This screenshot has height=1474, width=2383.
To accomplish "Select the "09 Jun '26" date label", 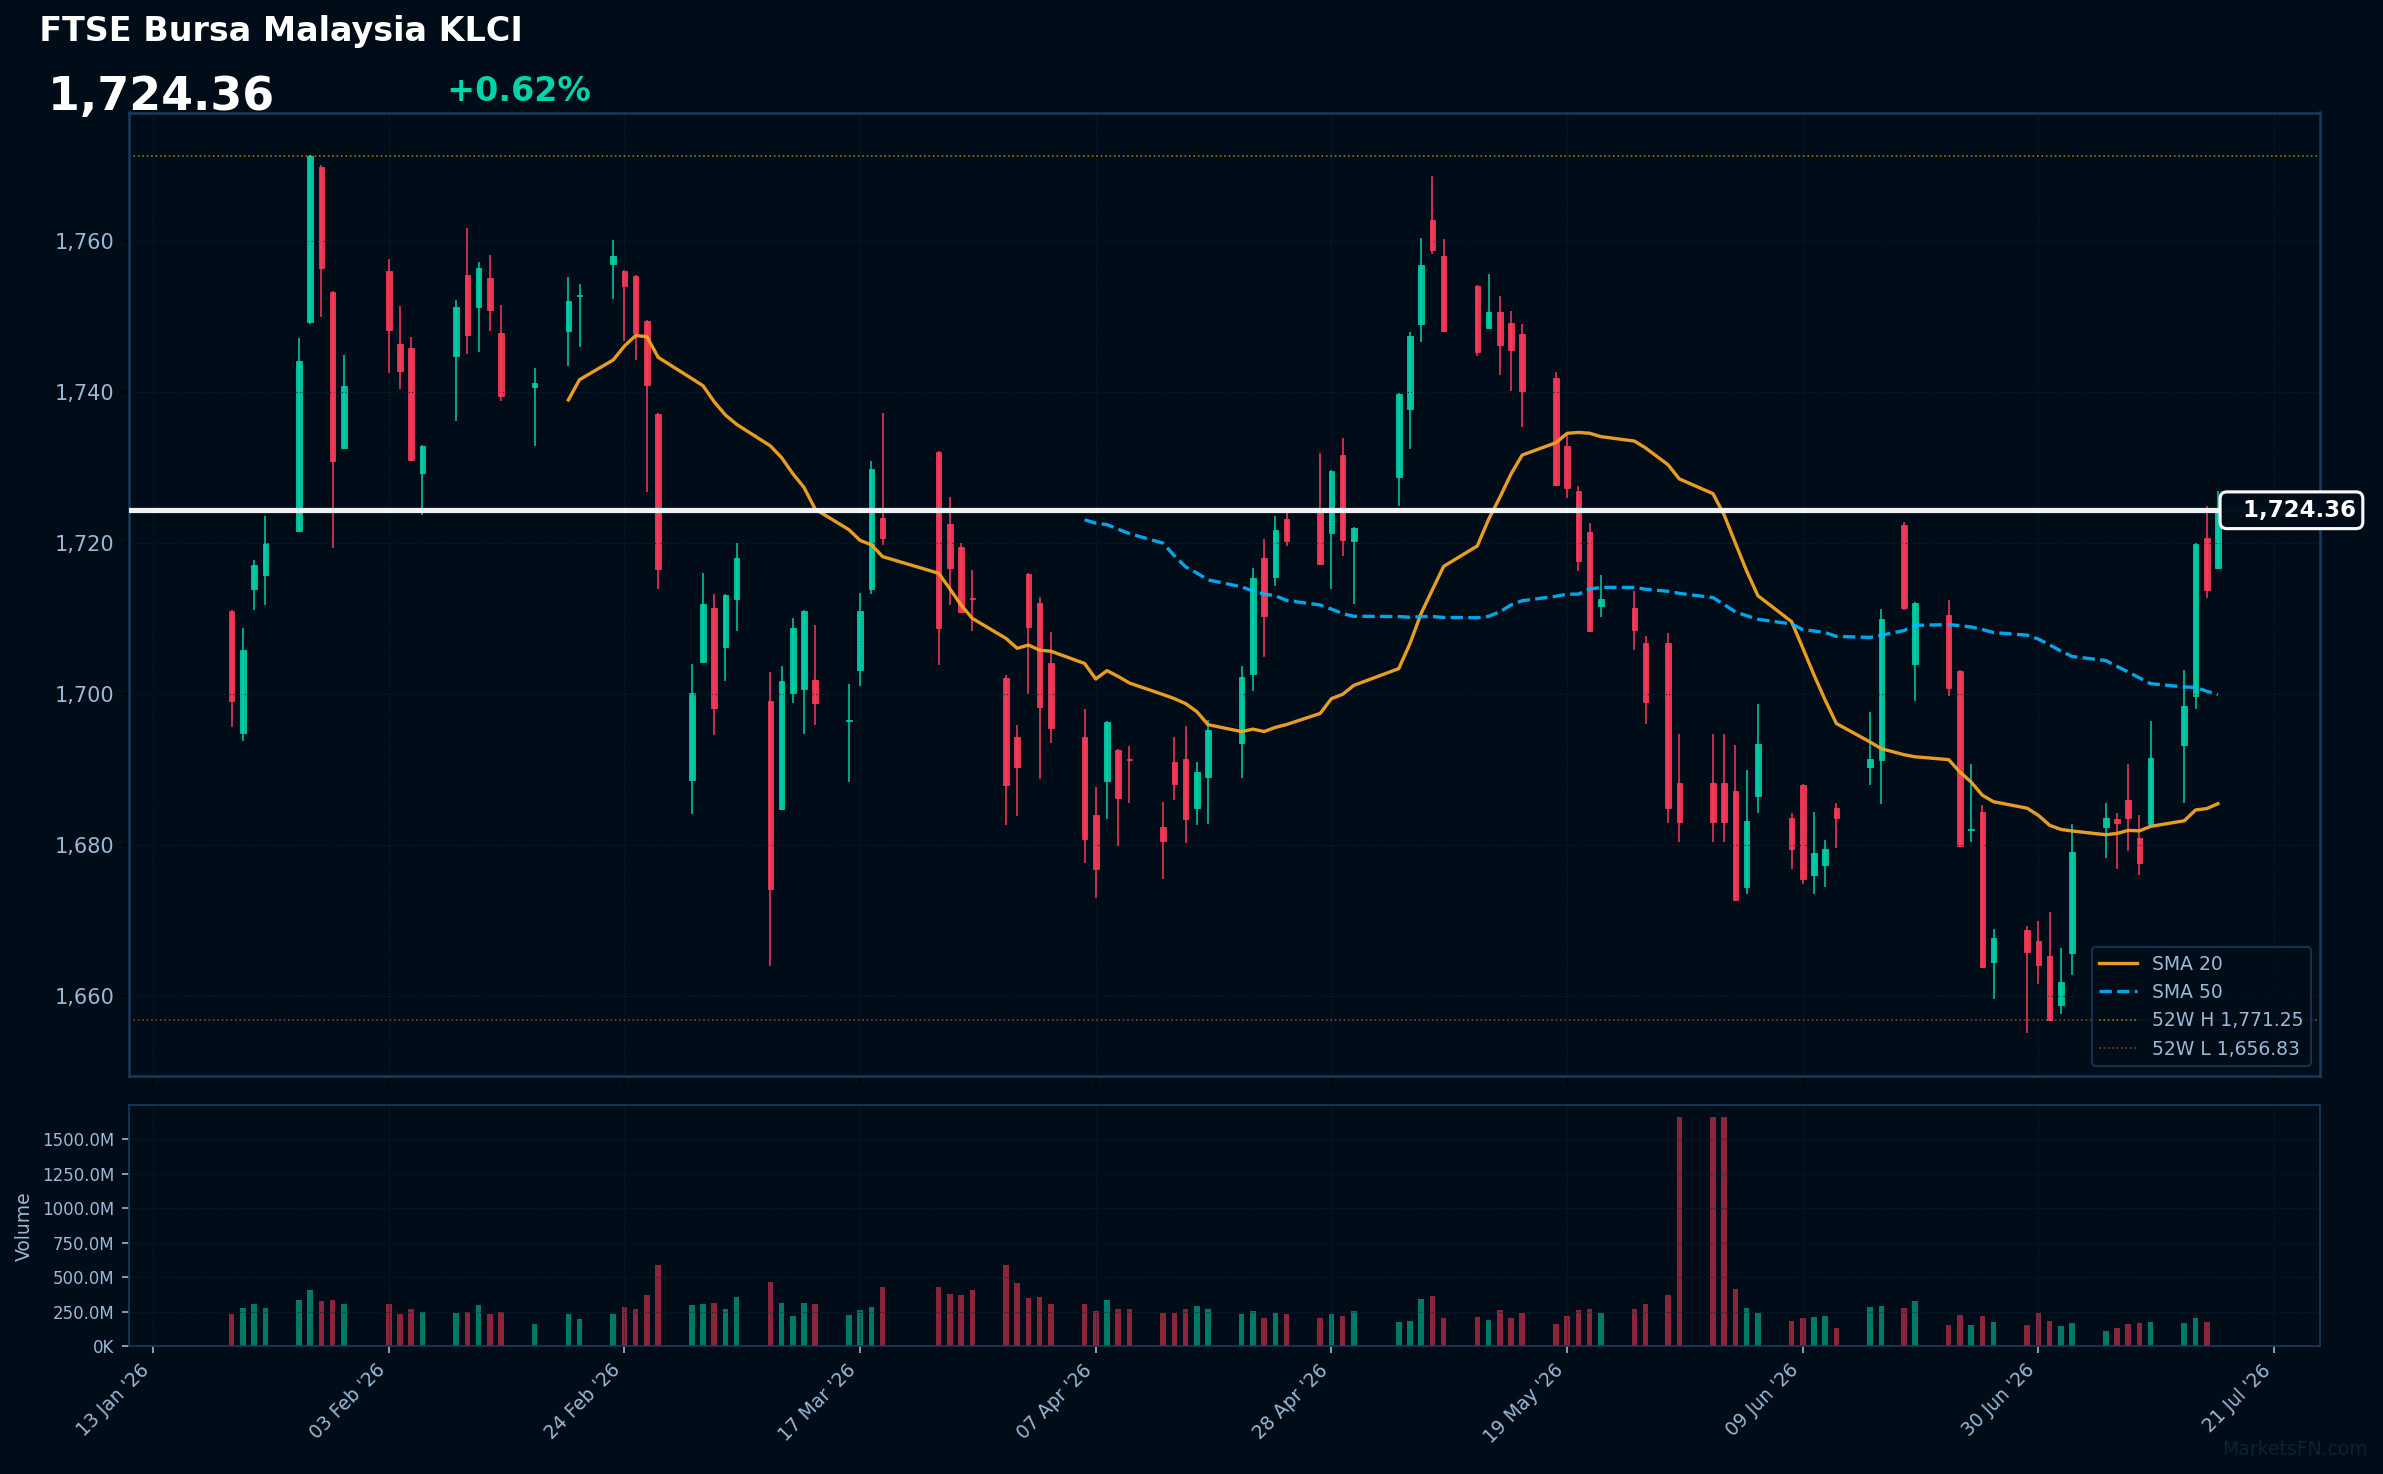I will (x=1761, y=1400).
